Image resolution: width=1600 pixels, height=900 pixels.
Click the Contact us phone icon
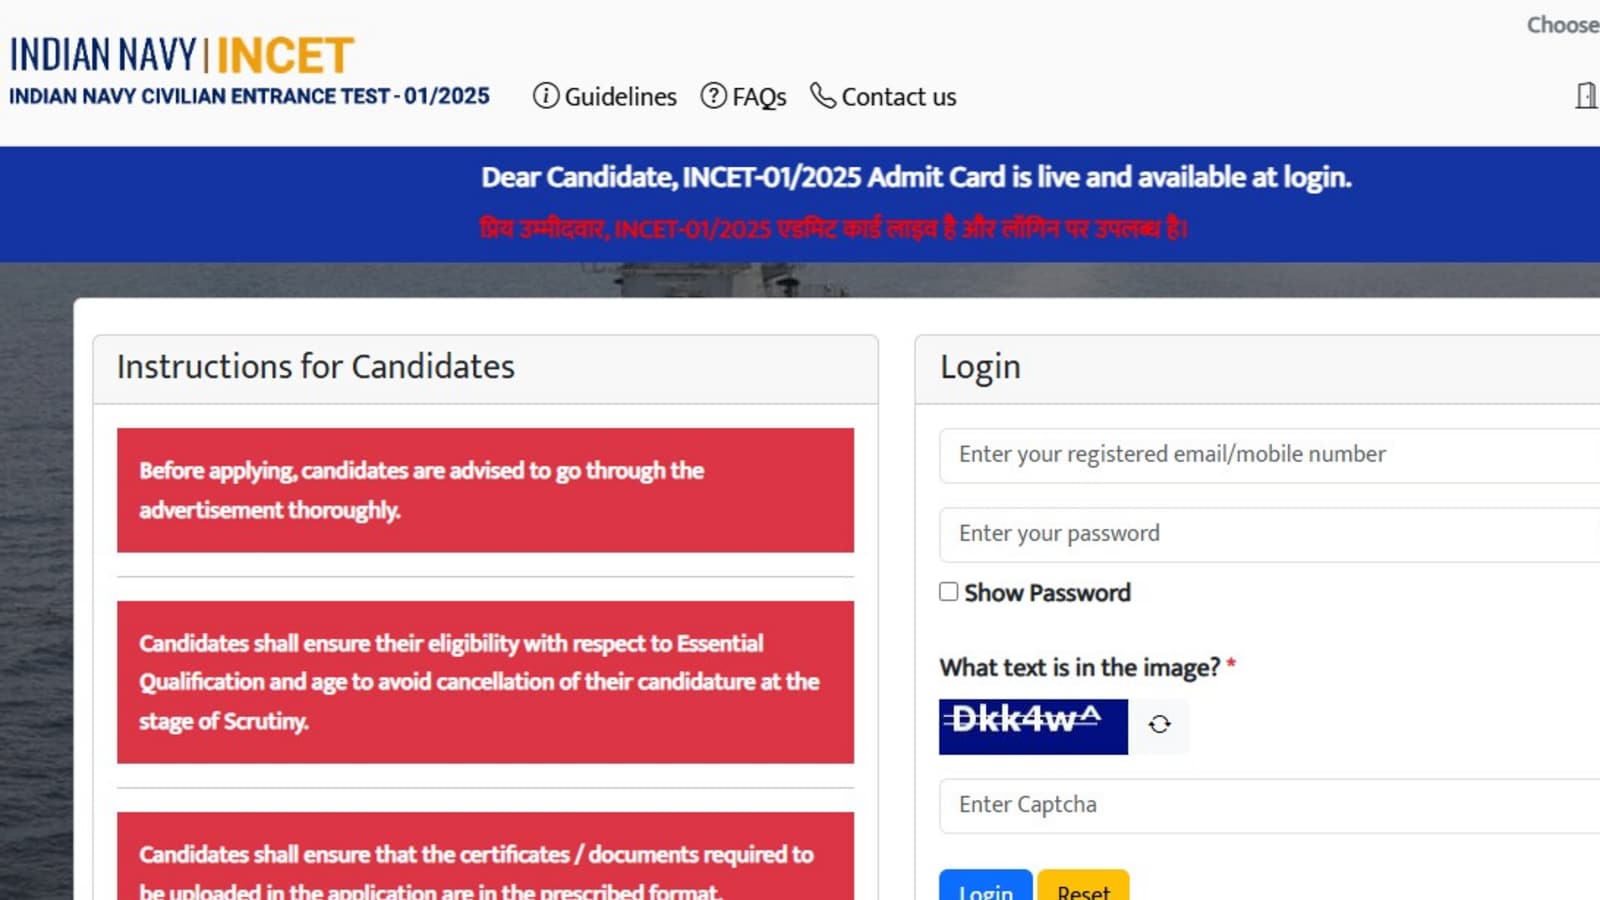point(822,96)
